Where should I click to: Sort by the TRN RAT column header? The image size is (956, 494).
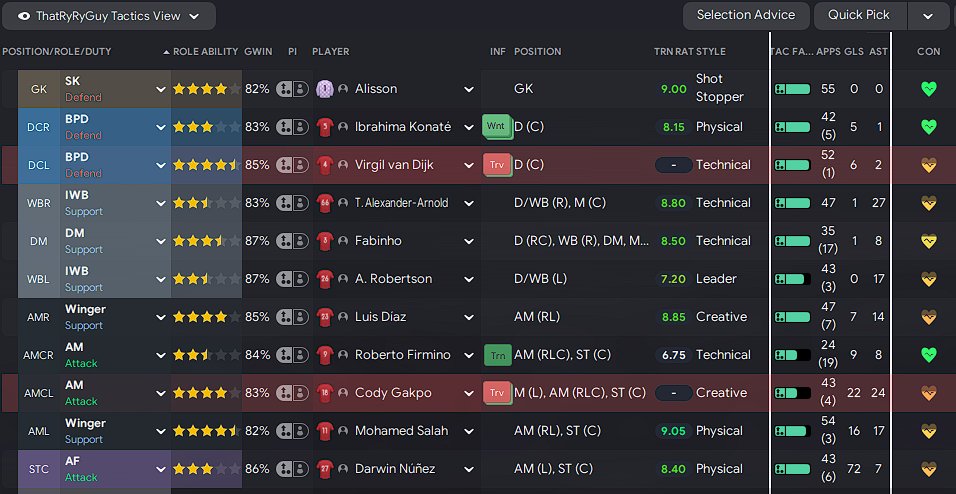(674, 52)
